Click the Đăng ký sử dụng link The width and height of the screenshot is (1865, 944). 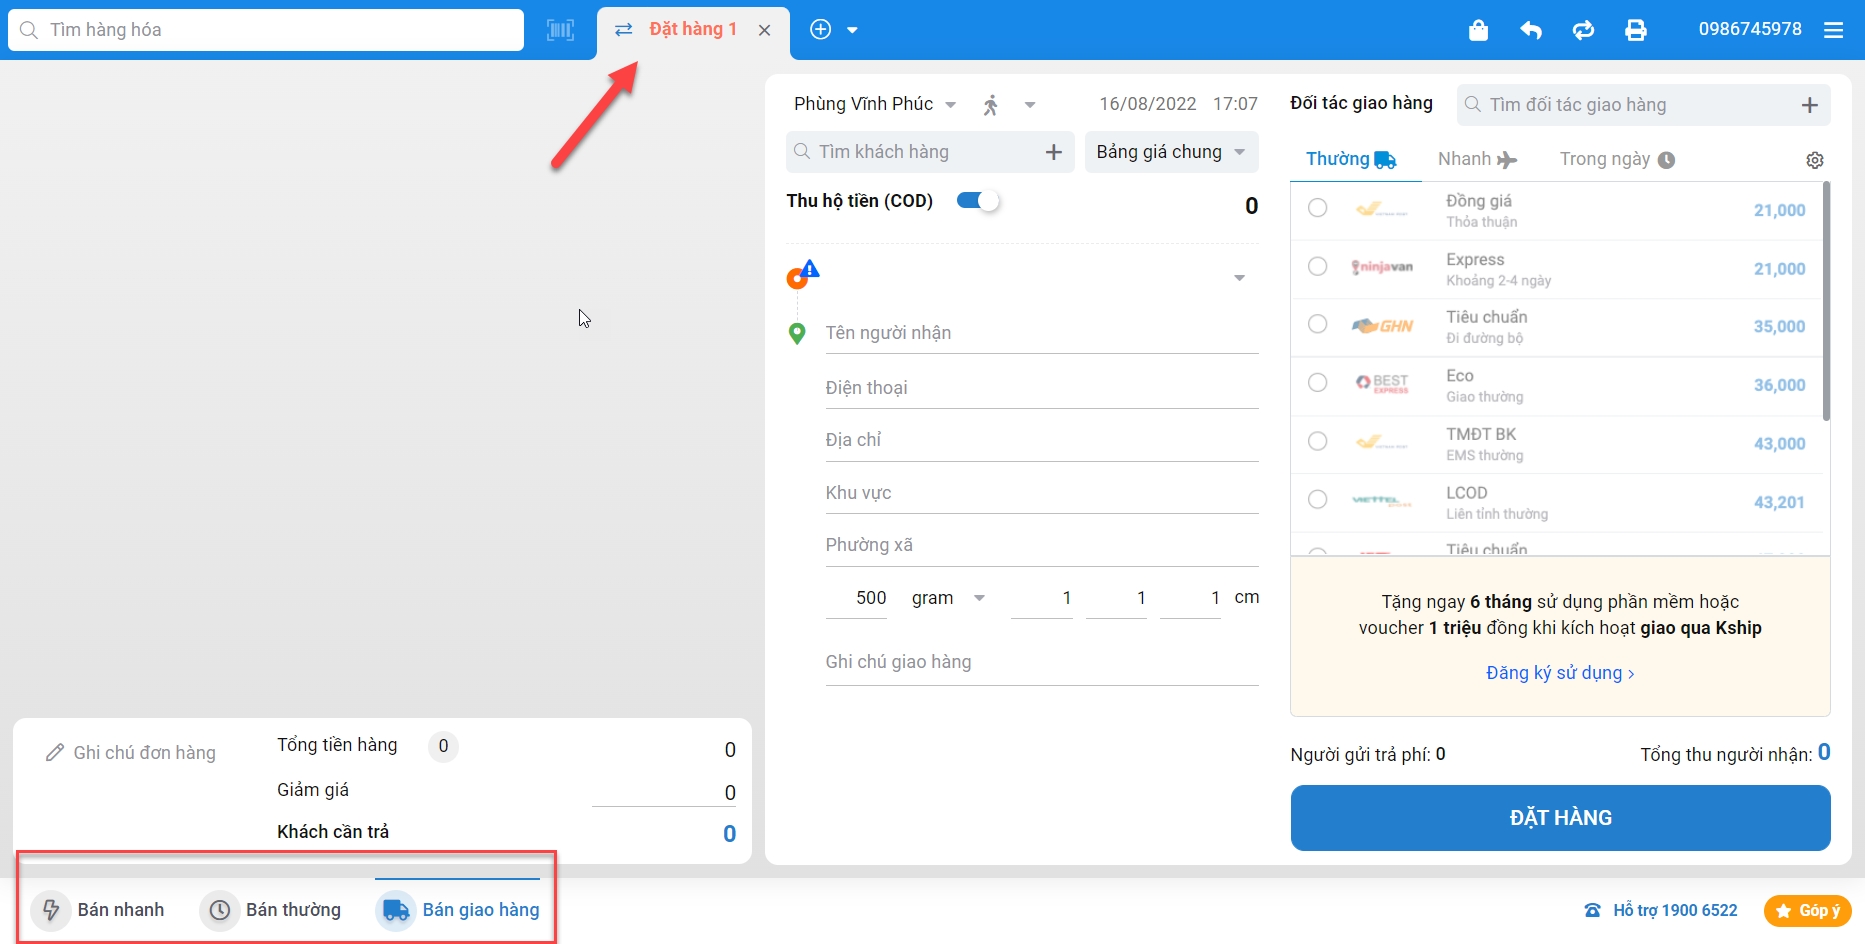(1559, 673)
